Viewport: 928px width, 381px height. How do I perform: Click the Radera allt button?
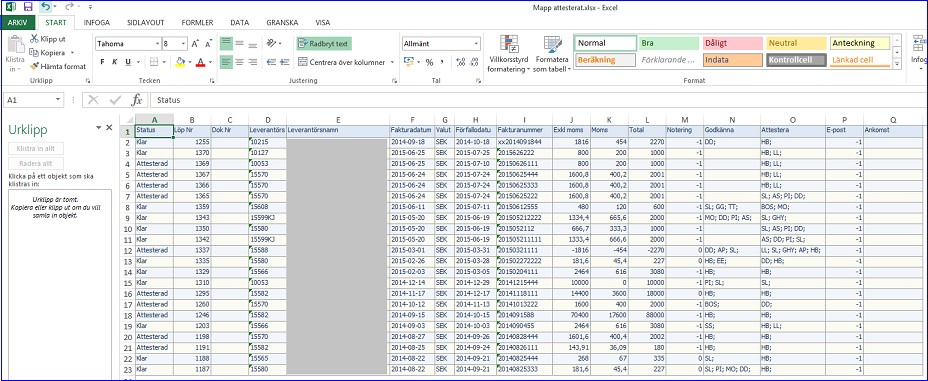36,163
